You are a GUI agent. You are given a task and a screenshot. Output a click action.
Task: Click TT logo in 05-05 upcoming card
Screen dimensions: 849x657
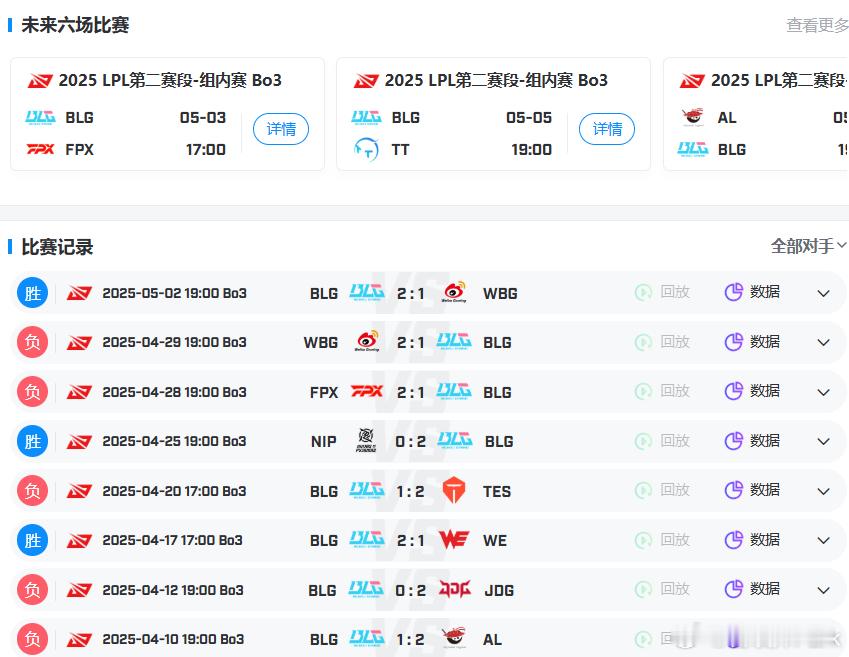pyautogui.click(x=367, y=149)
